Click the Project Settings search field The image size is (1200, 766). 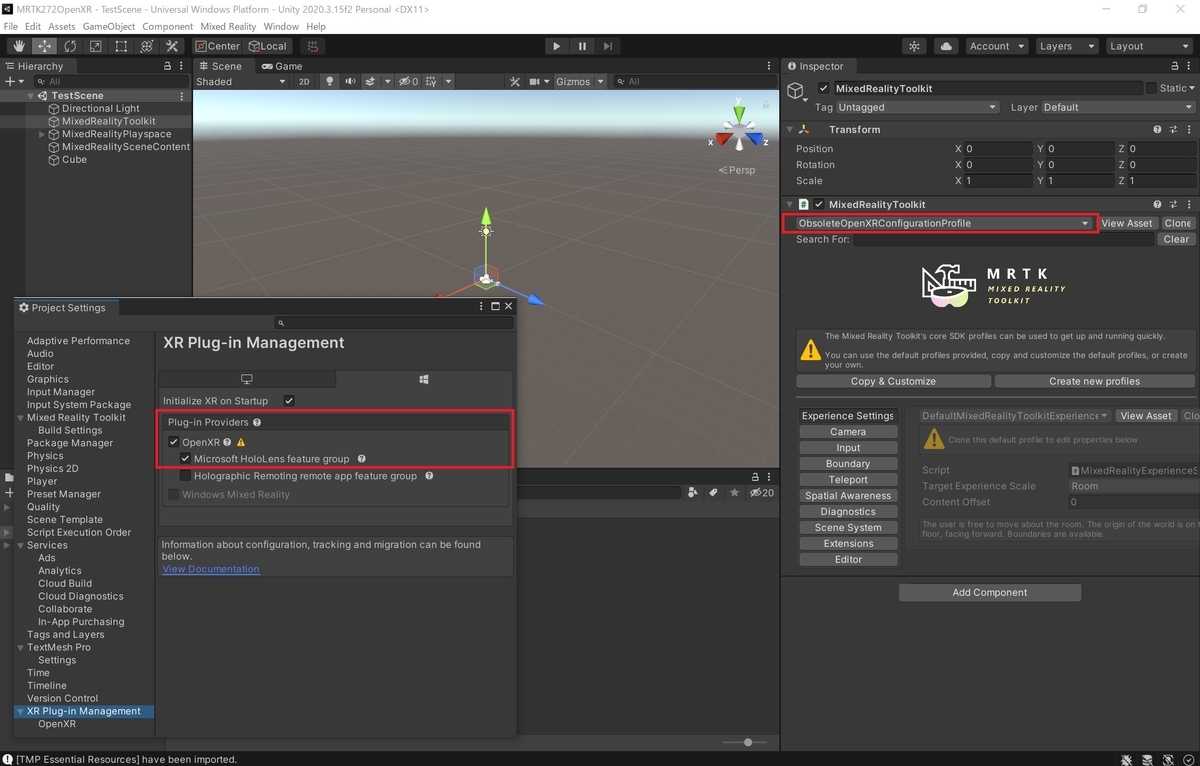coord(395,323)
